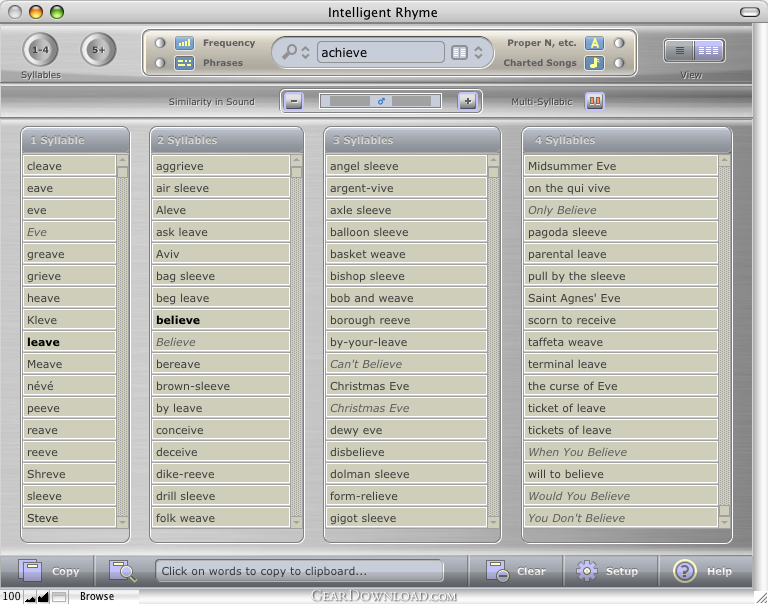Enable the Frequency radio button
The height and width of the screenshot is (604, 768).
point(160,43)
